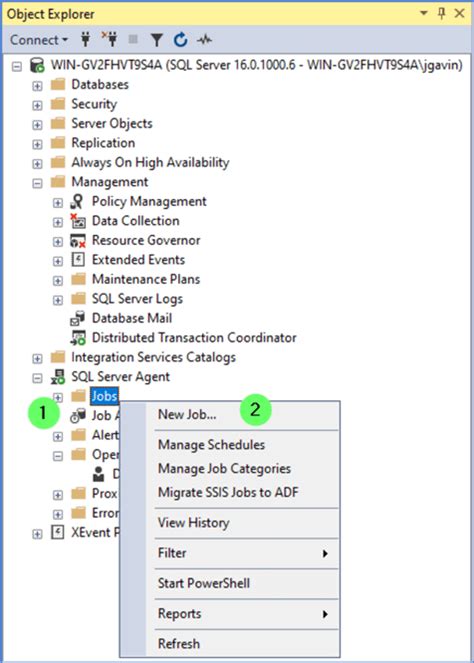Select the Server Objects tree item
Viewport: 474px width, 663px height.
[x=112, y=123]
